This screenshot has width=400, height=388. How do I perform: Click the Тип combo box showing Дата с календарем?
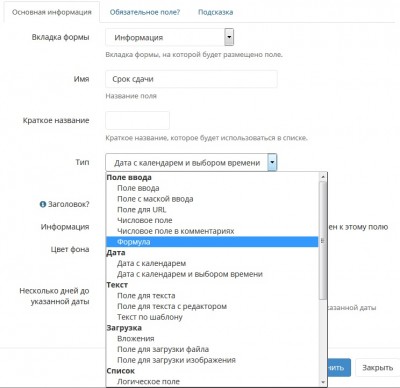pyautogui.click(x=191, y=162)
